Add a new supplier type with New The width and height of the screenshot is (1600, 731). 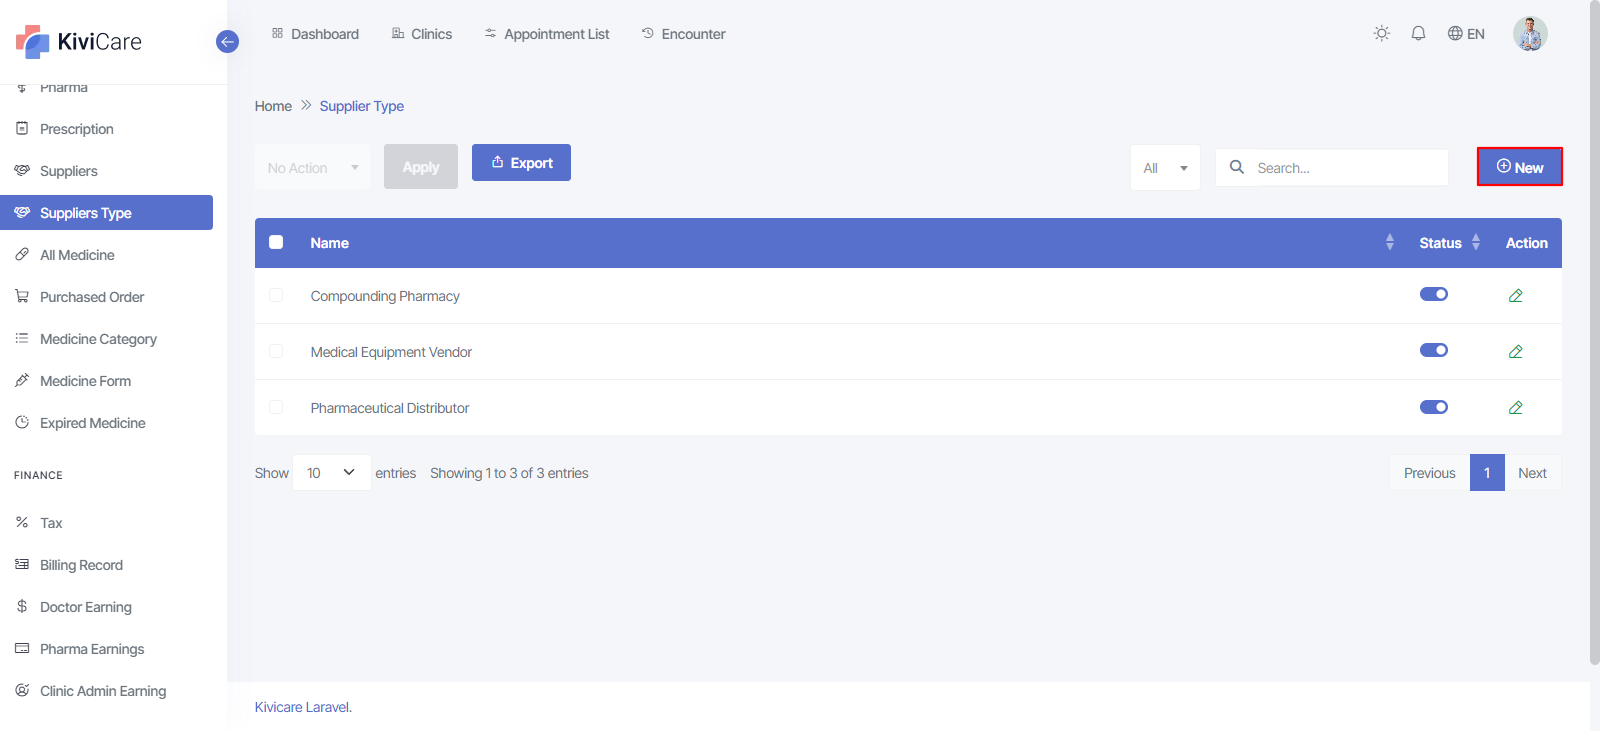tap(1519, 167)
